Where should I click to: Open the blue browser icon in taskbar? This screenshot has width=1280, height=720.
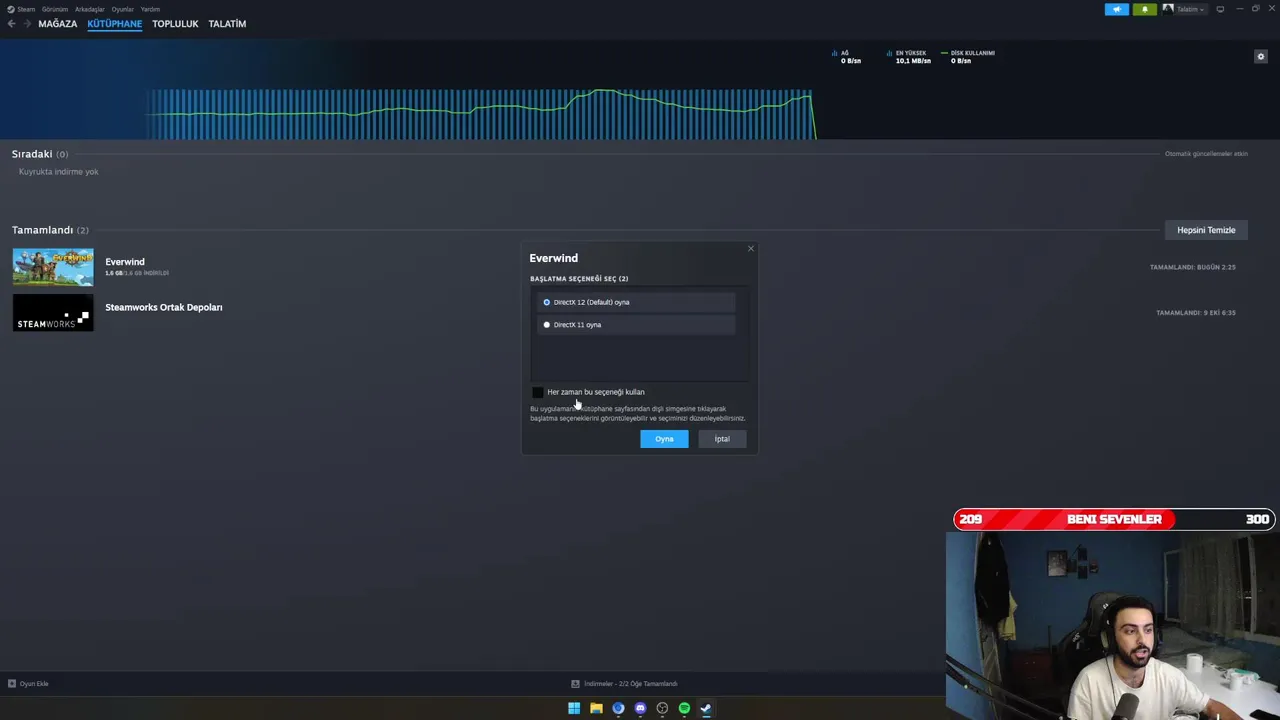pyautogui.click(x=618, y=708)
